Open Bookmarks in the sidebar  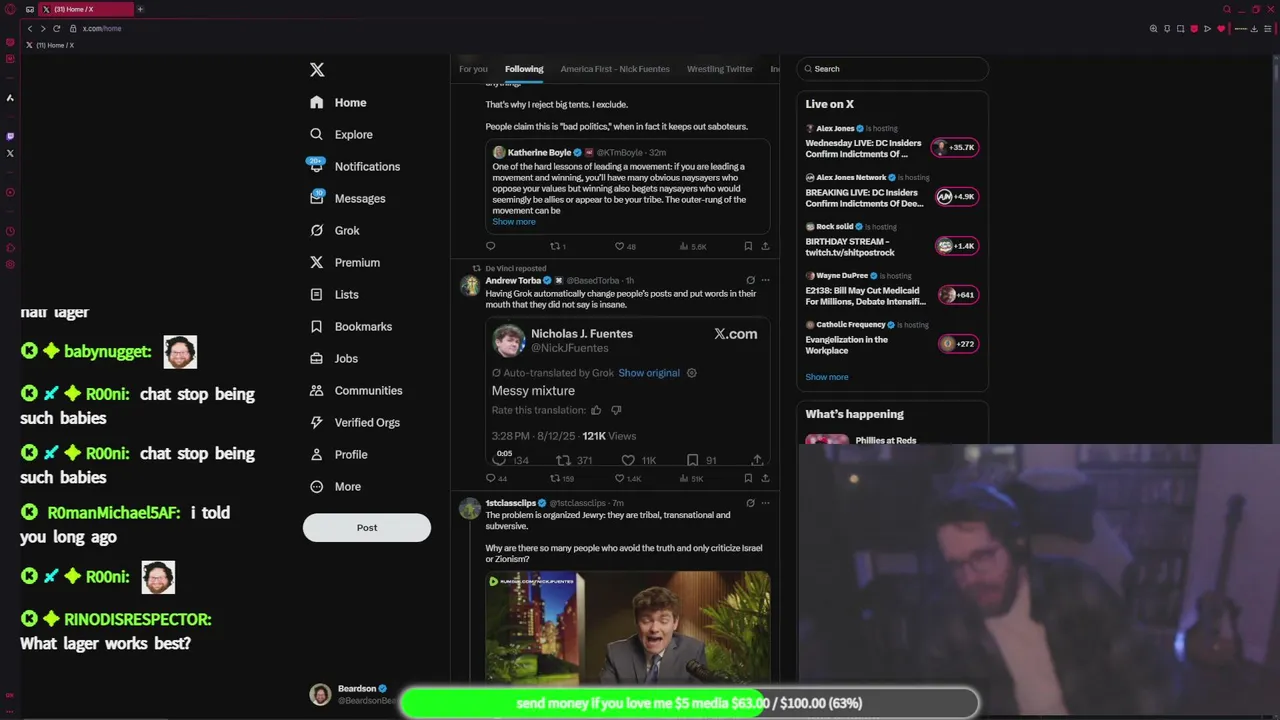[350, 326]
